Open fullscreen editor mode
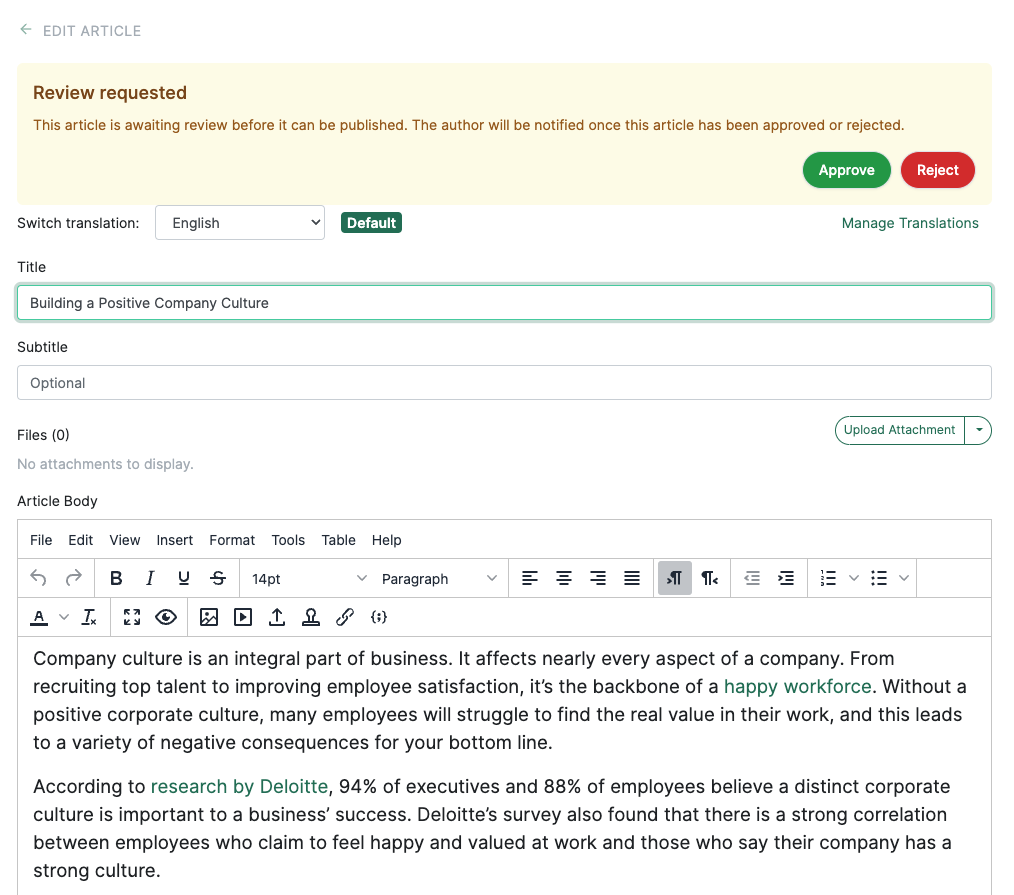Screen dimensions: 1014x895 coord(132,617)
